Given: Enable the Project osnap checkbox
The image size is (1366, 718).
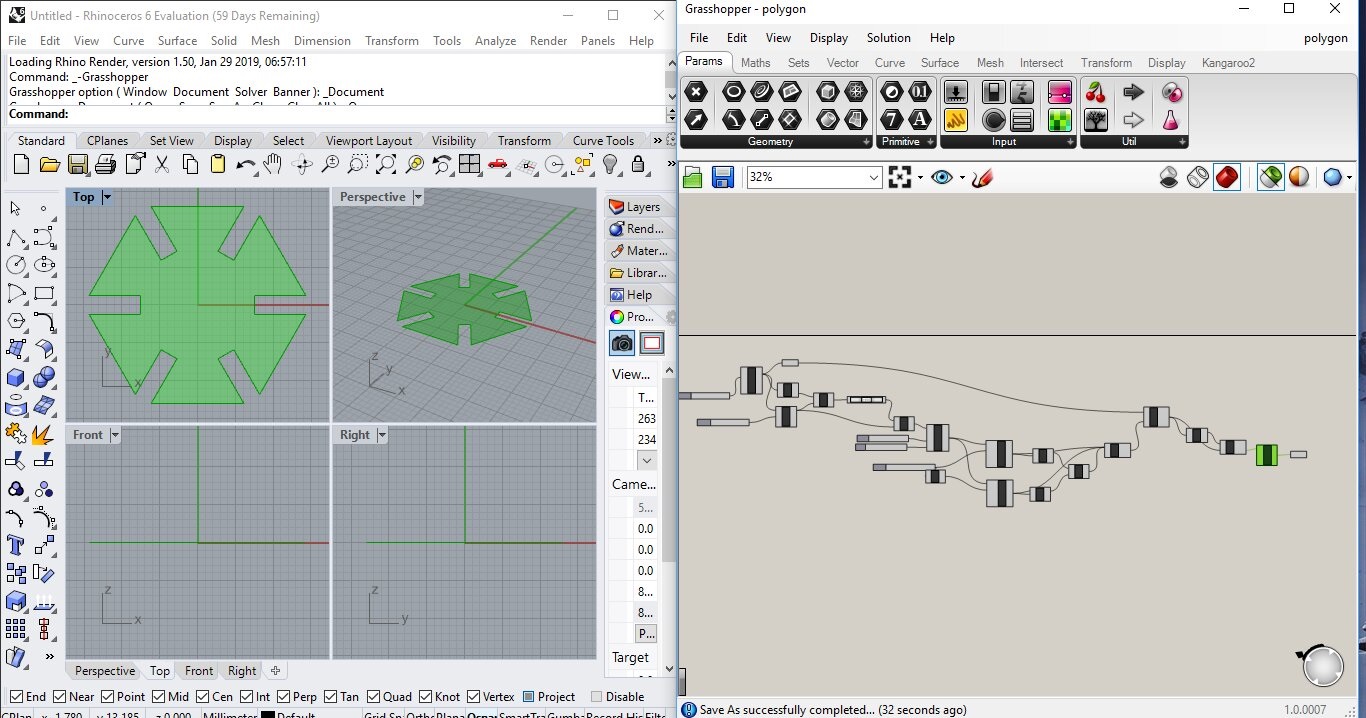Looking at the screenshot, I should click(x=527, y=697).
